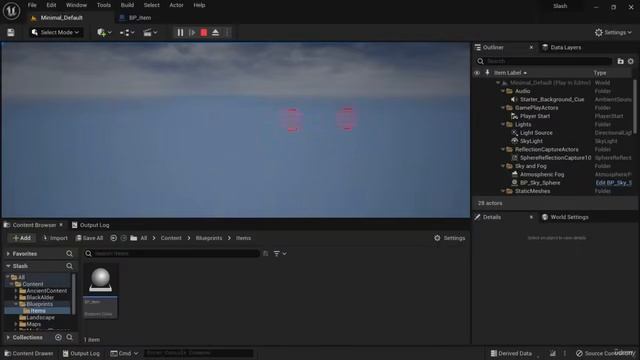Select SkyLight actor
Screen dimensions: 640x360
[x=531, y=141]
